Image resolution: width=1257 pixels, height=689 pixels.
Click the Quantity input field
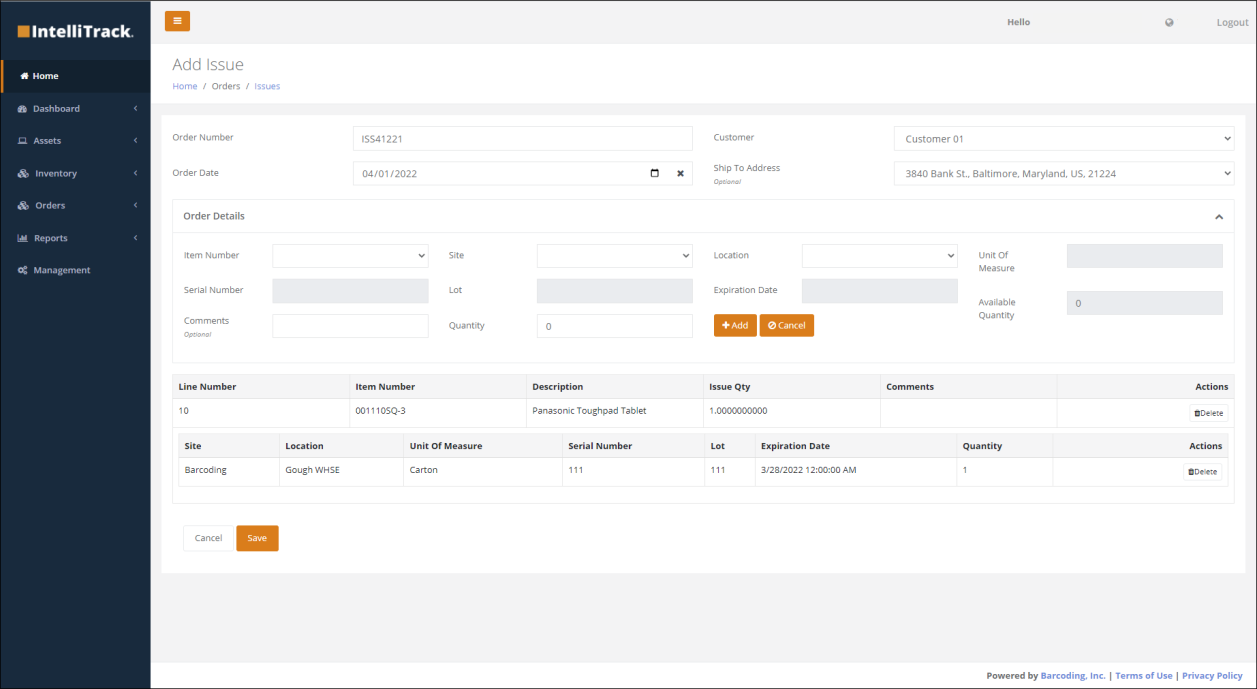point(615,326)
